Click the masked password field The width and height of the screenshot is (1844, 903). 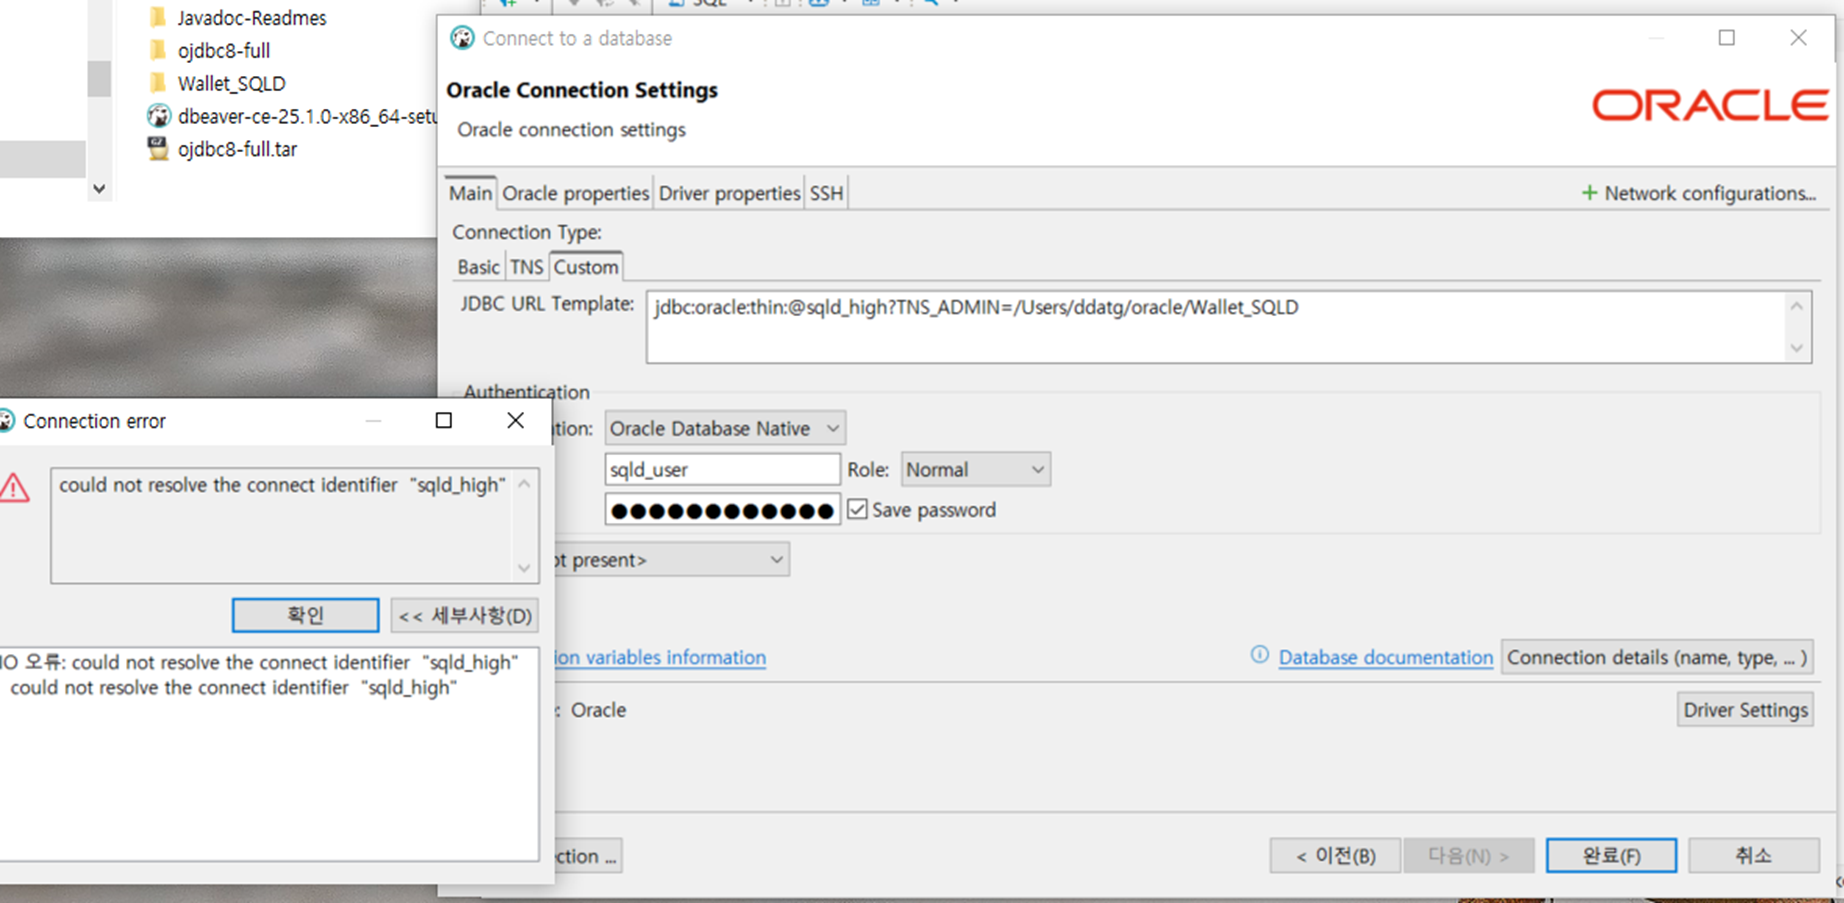(x=722, y=510)
